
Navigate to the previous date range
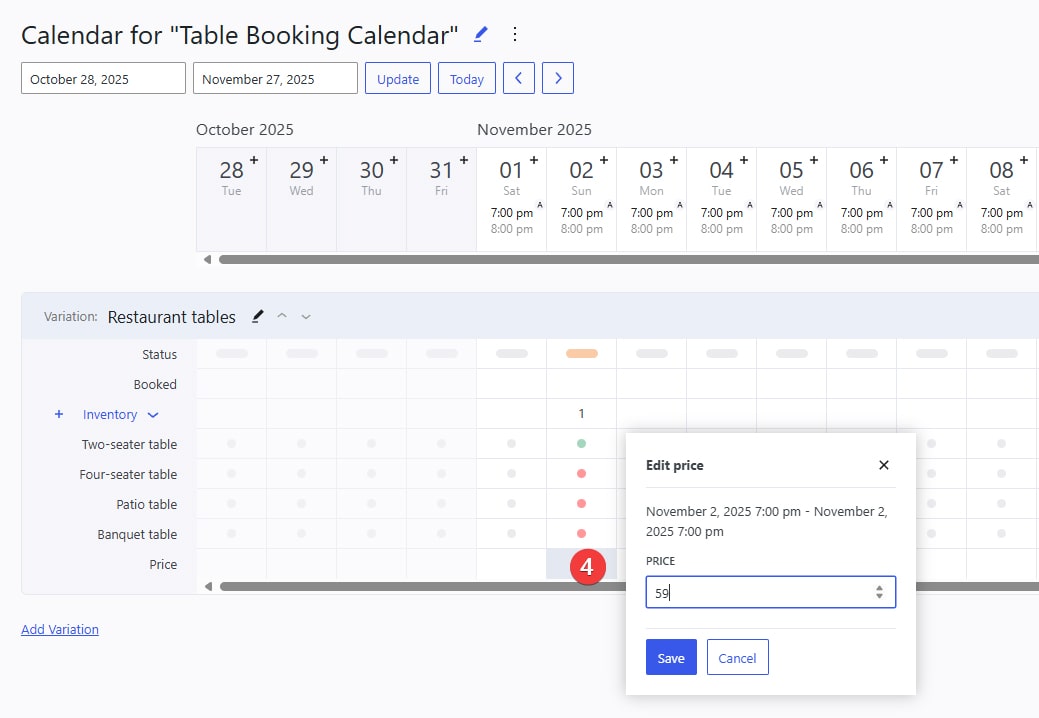pos(518,77)
